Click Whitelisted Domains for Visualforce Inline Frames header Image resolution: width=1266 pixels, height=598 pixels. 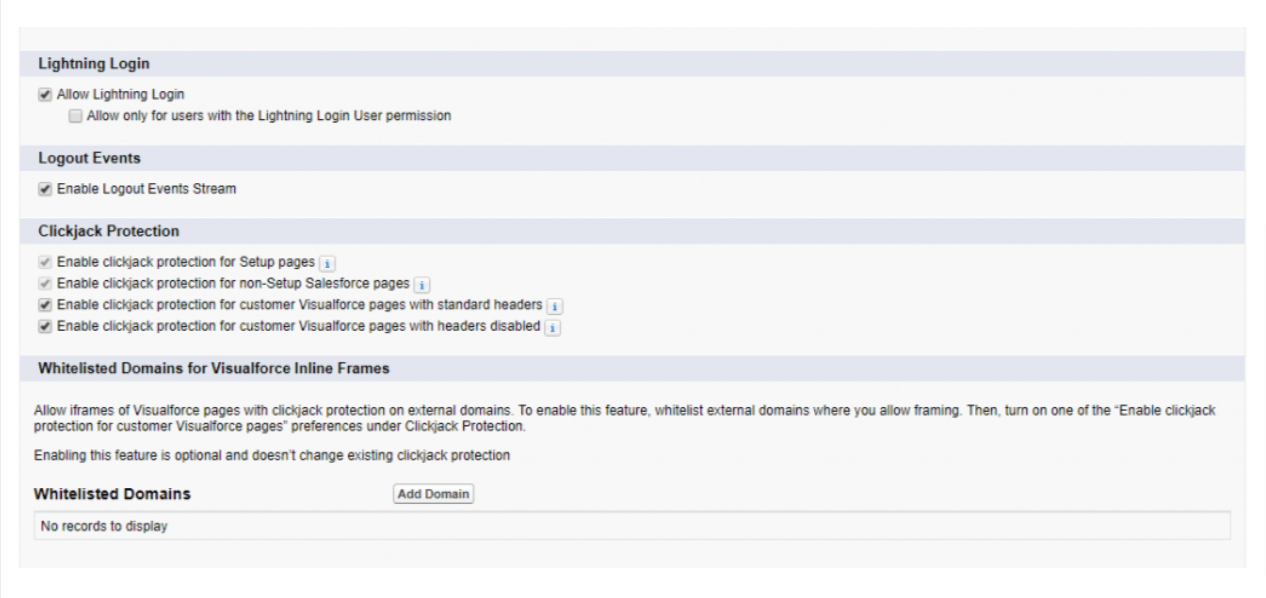pos(213,368)
